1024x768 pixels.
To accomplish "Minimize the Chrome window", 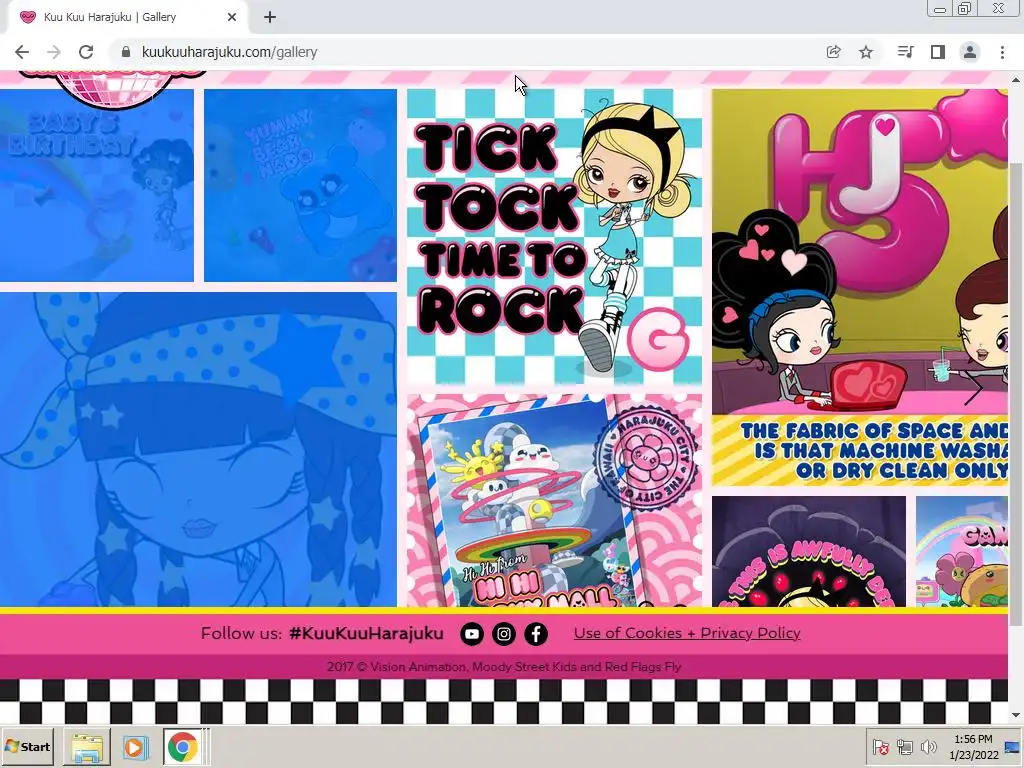I will click(940, 9).
